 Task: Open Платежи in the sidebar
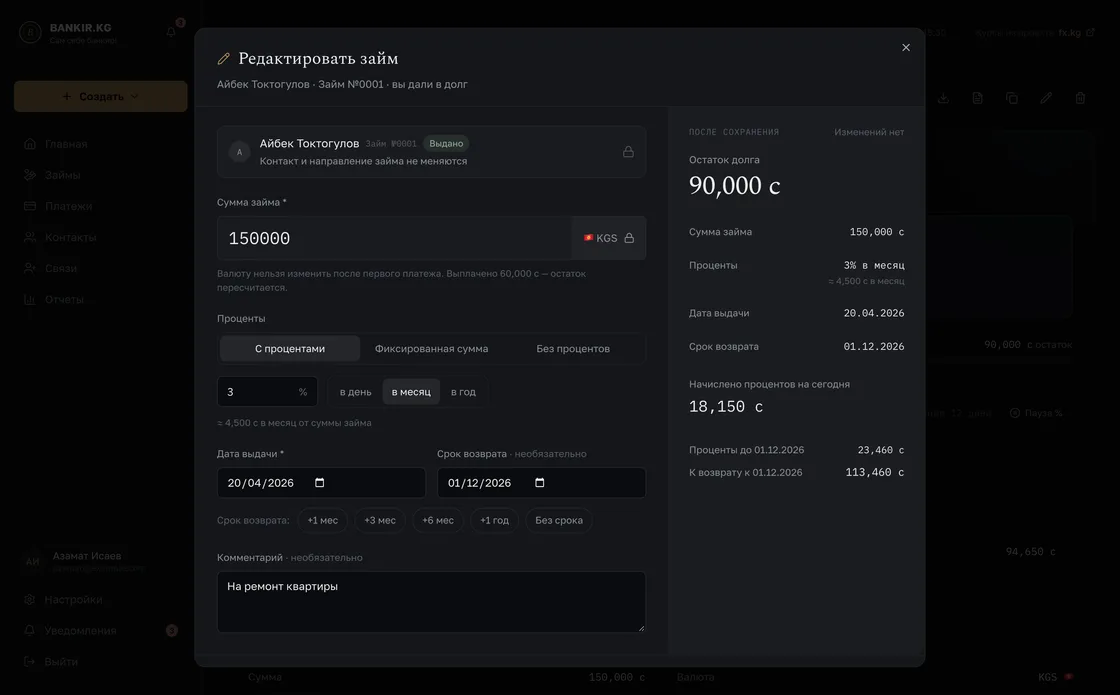tap(101, 206)
